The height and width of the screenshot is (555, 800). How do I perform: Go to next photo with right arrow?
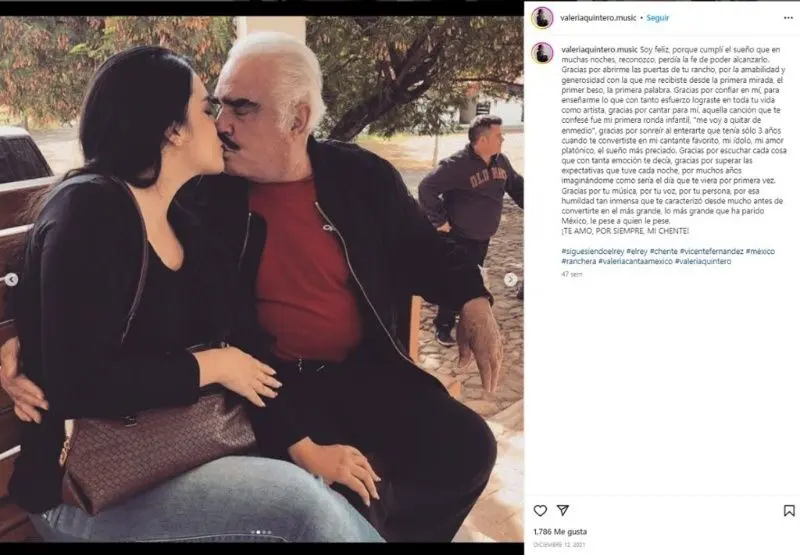(510, 279)
